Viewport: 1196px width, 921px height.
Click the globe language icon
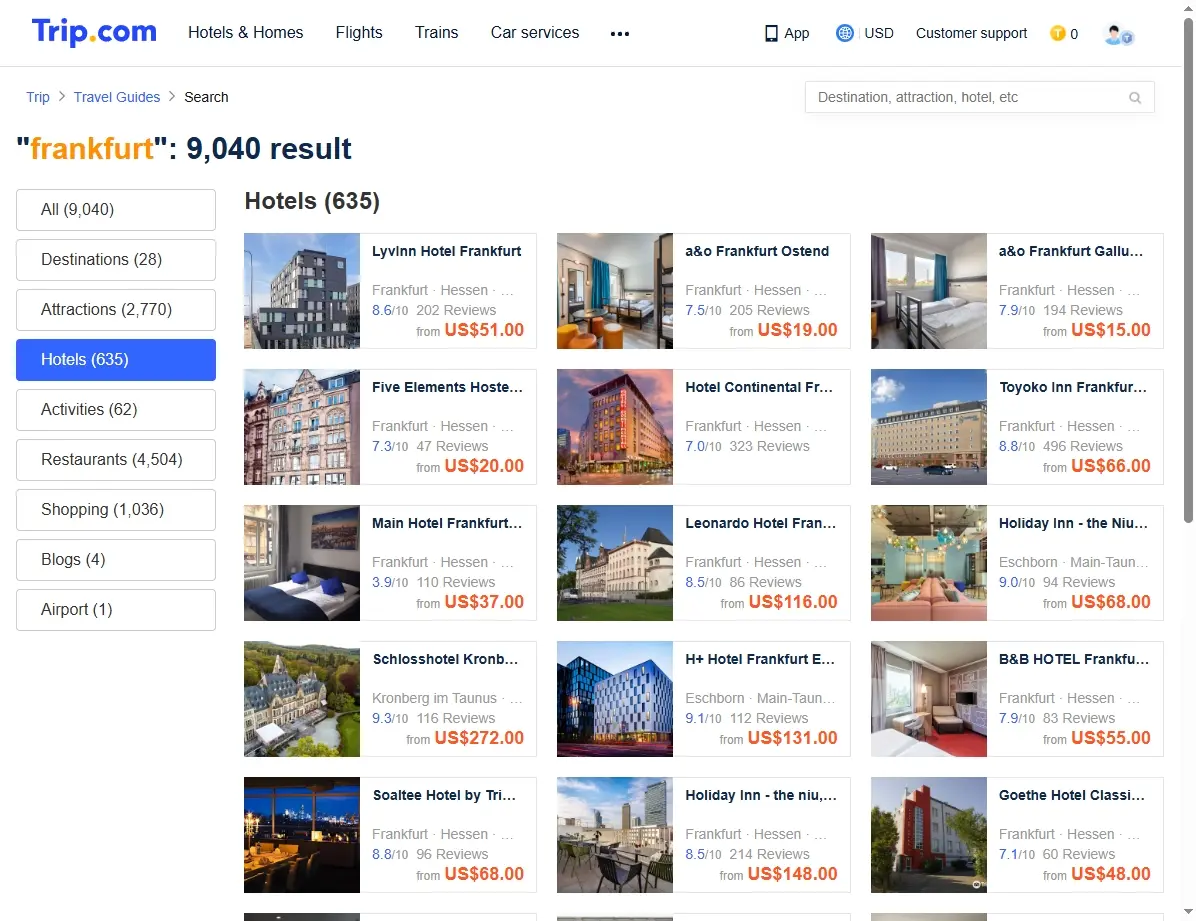pyautogui.click(x=844, y=33)
